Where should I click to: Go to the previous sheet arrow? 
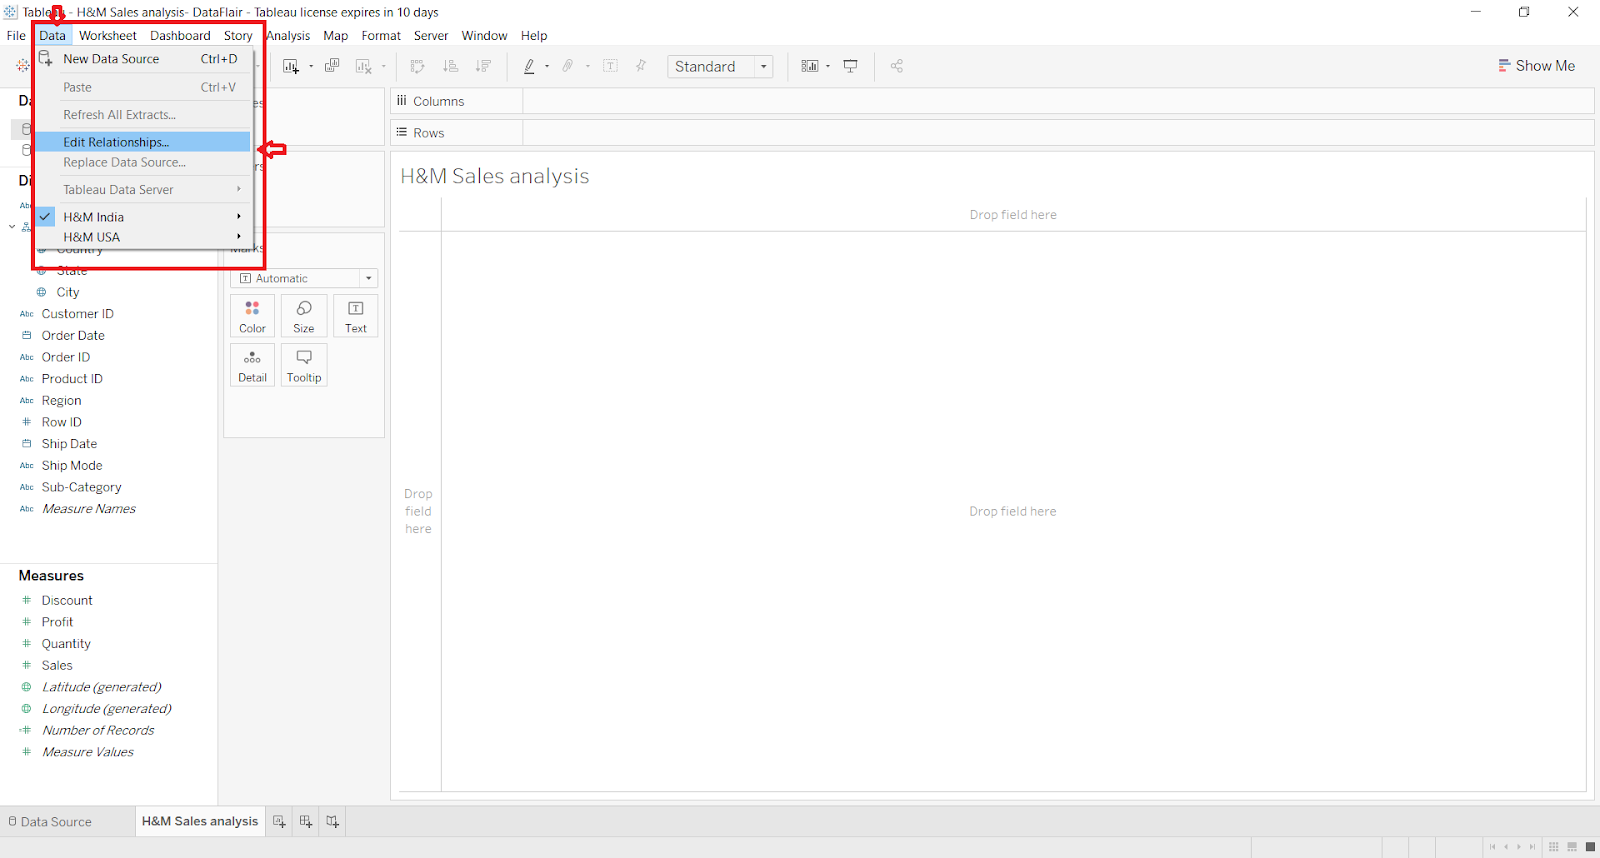tap(1506, 847)
